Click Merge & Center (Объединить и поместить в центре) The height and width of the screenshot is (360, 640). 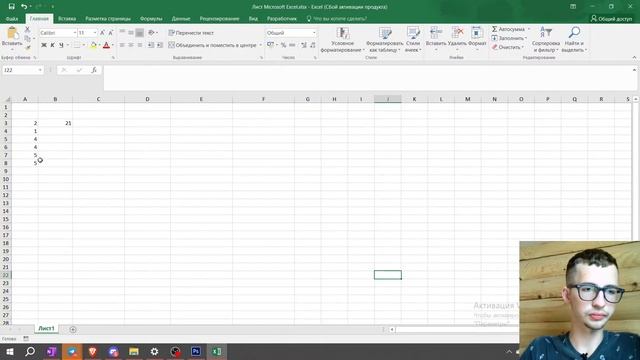pos(212,45)
